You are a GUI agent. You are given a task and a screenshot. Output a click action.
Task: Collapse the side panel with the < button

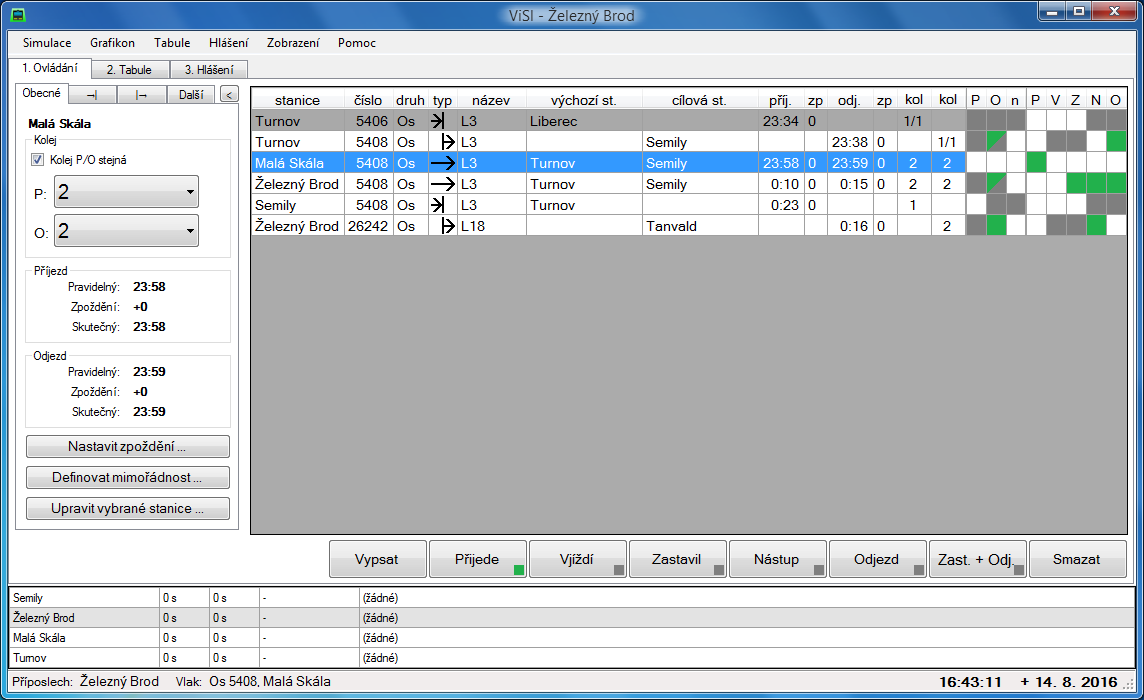point(229,95)
